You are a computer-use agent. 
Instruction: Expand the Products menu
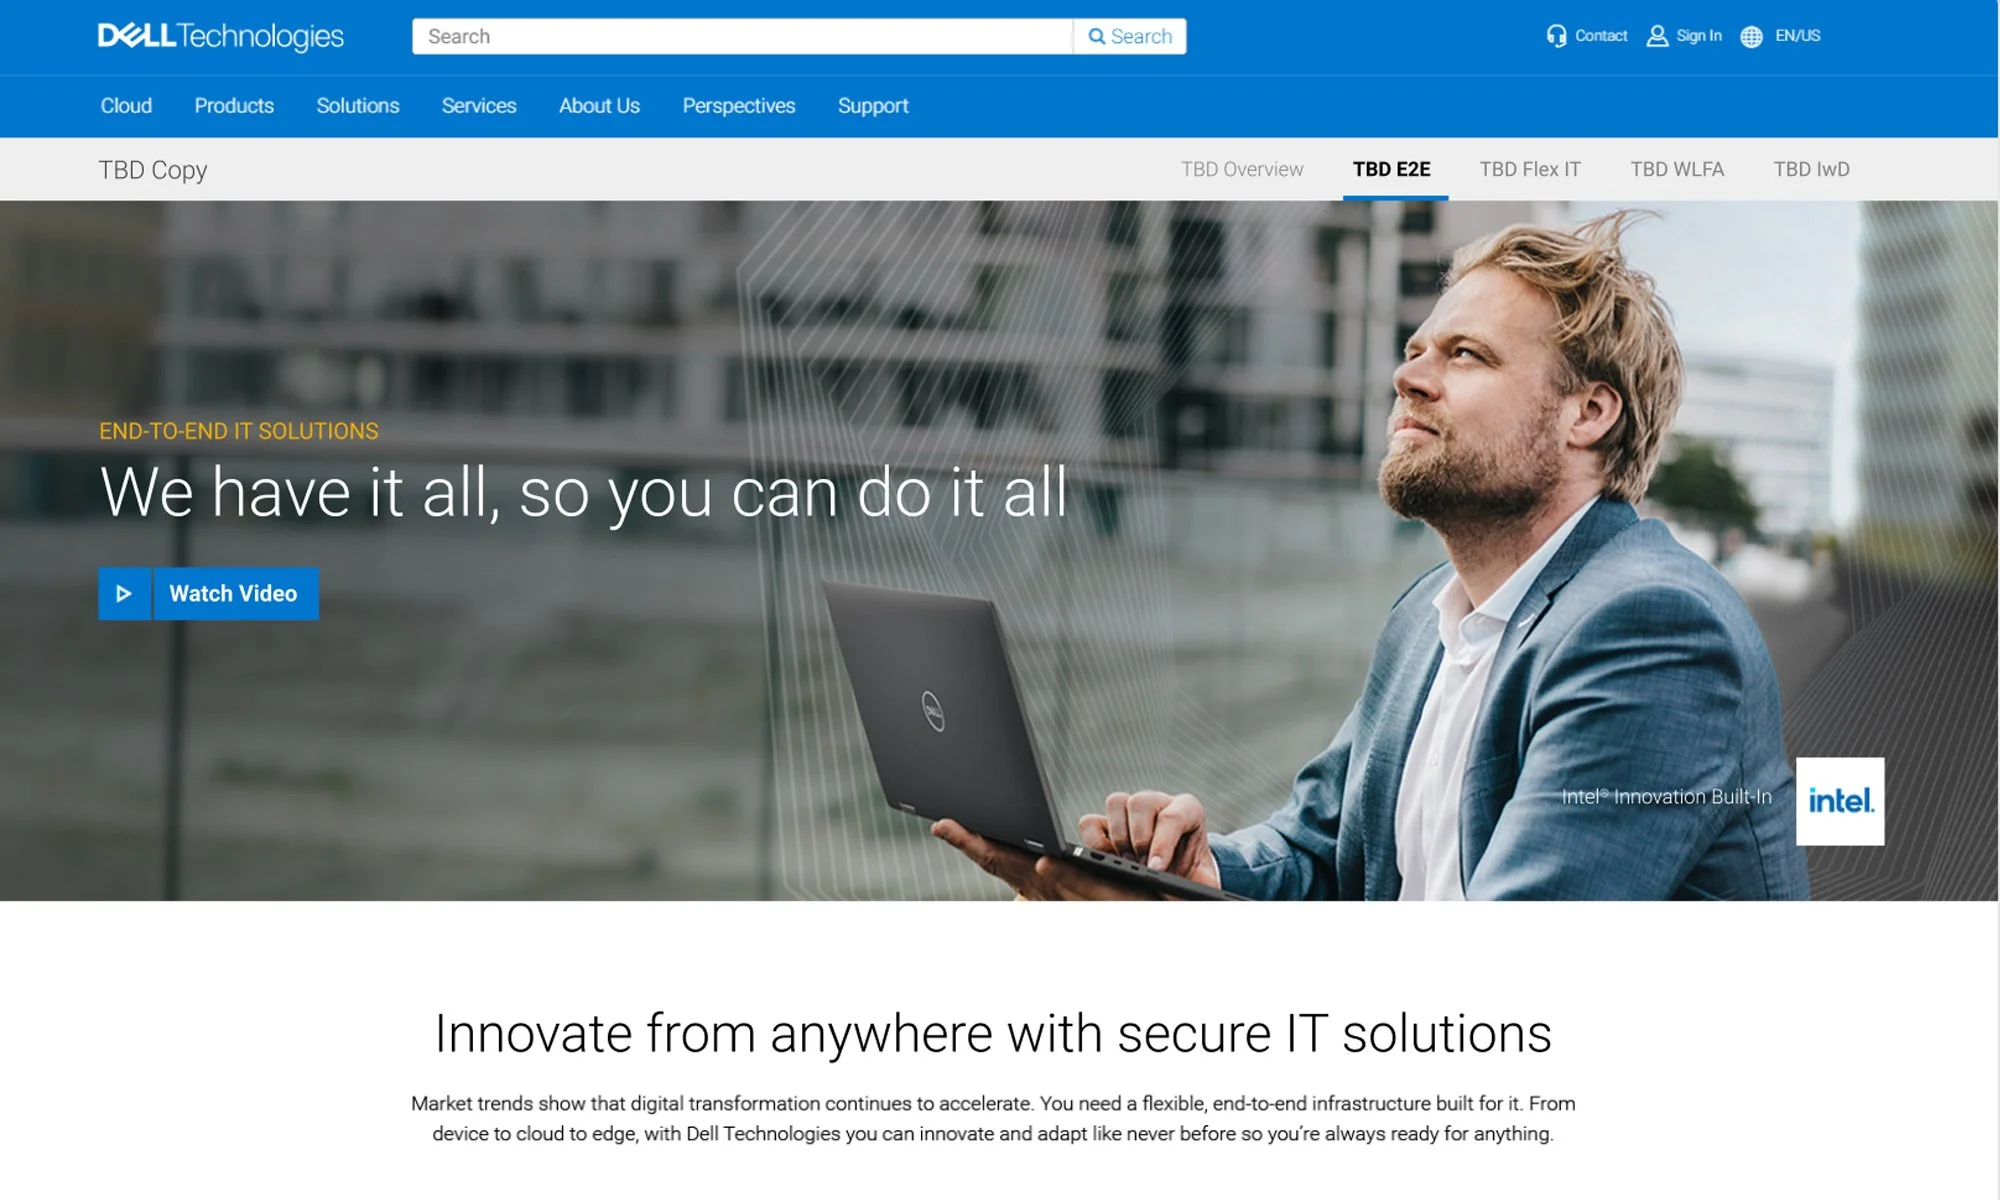(x=234, y=106)
